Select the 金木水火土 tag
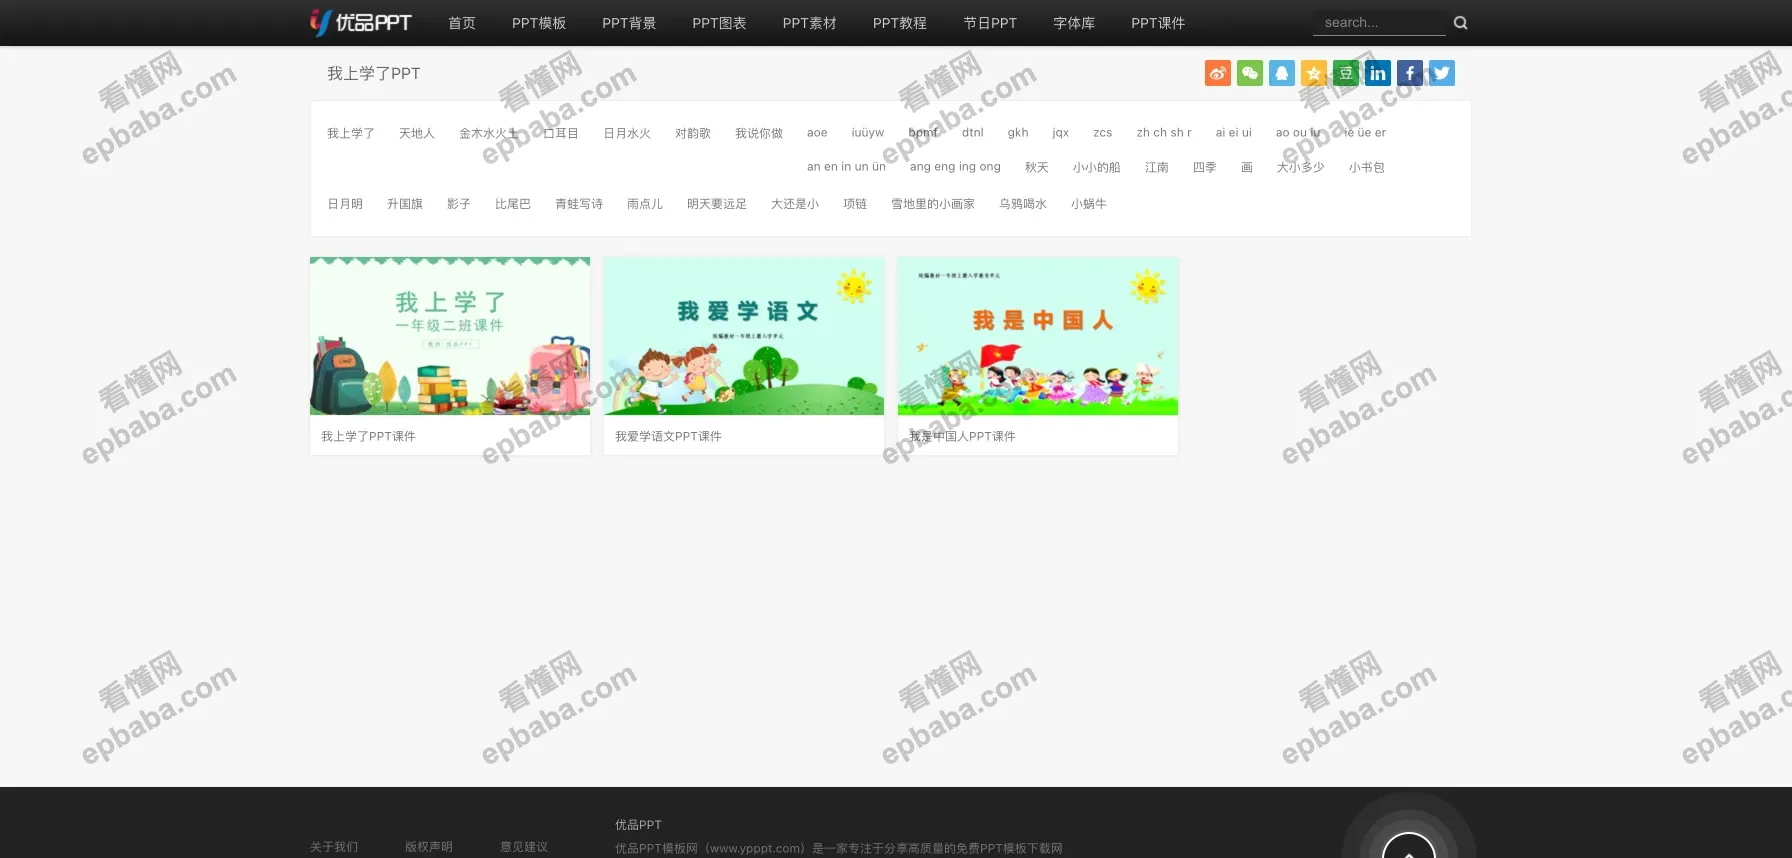 (x=489, y=133)
